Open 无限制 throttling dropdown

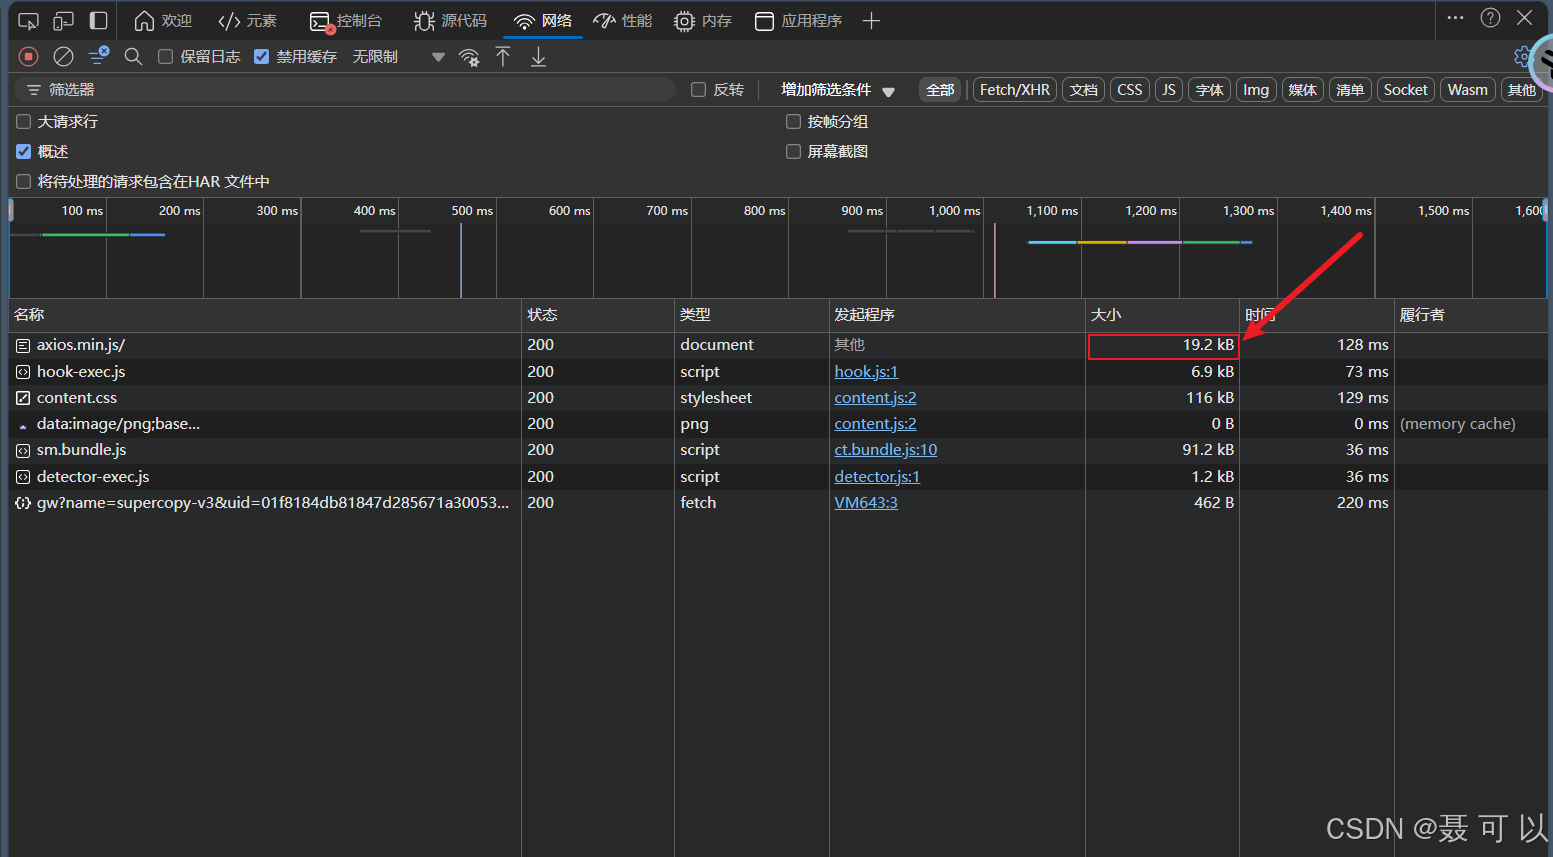point(398,57)
